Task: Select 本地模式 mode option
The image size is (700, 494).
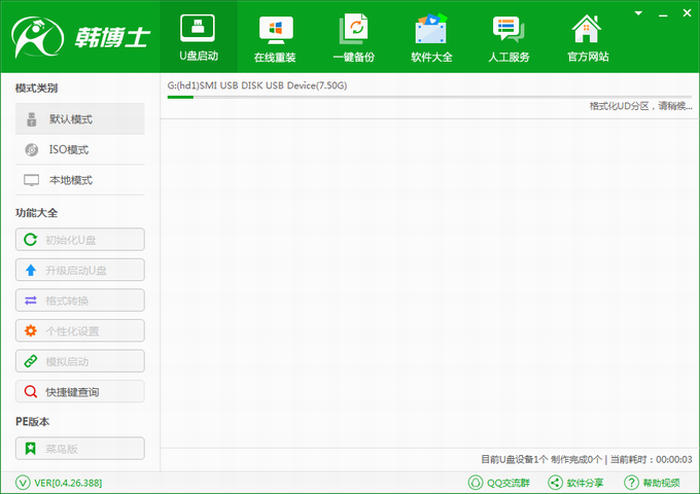Action: tap(80, 181)
